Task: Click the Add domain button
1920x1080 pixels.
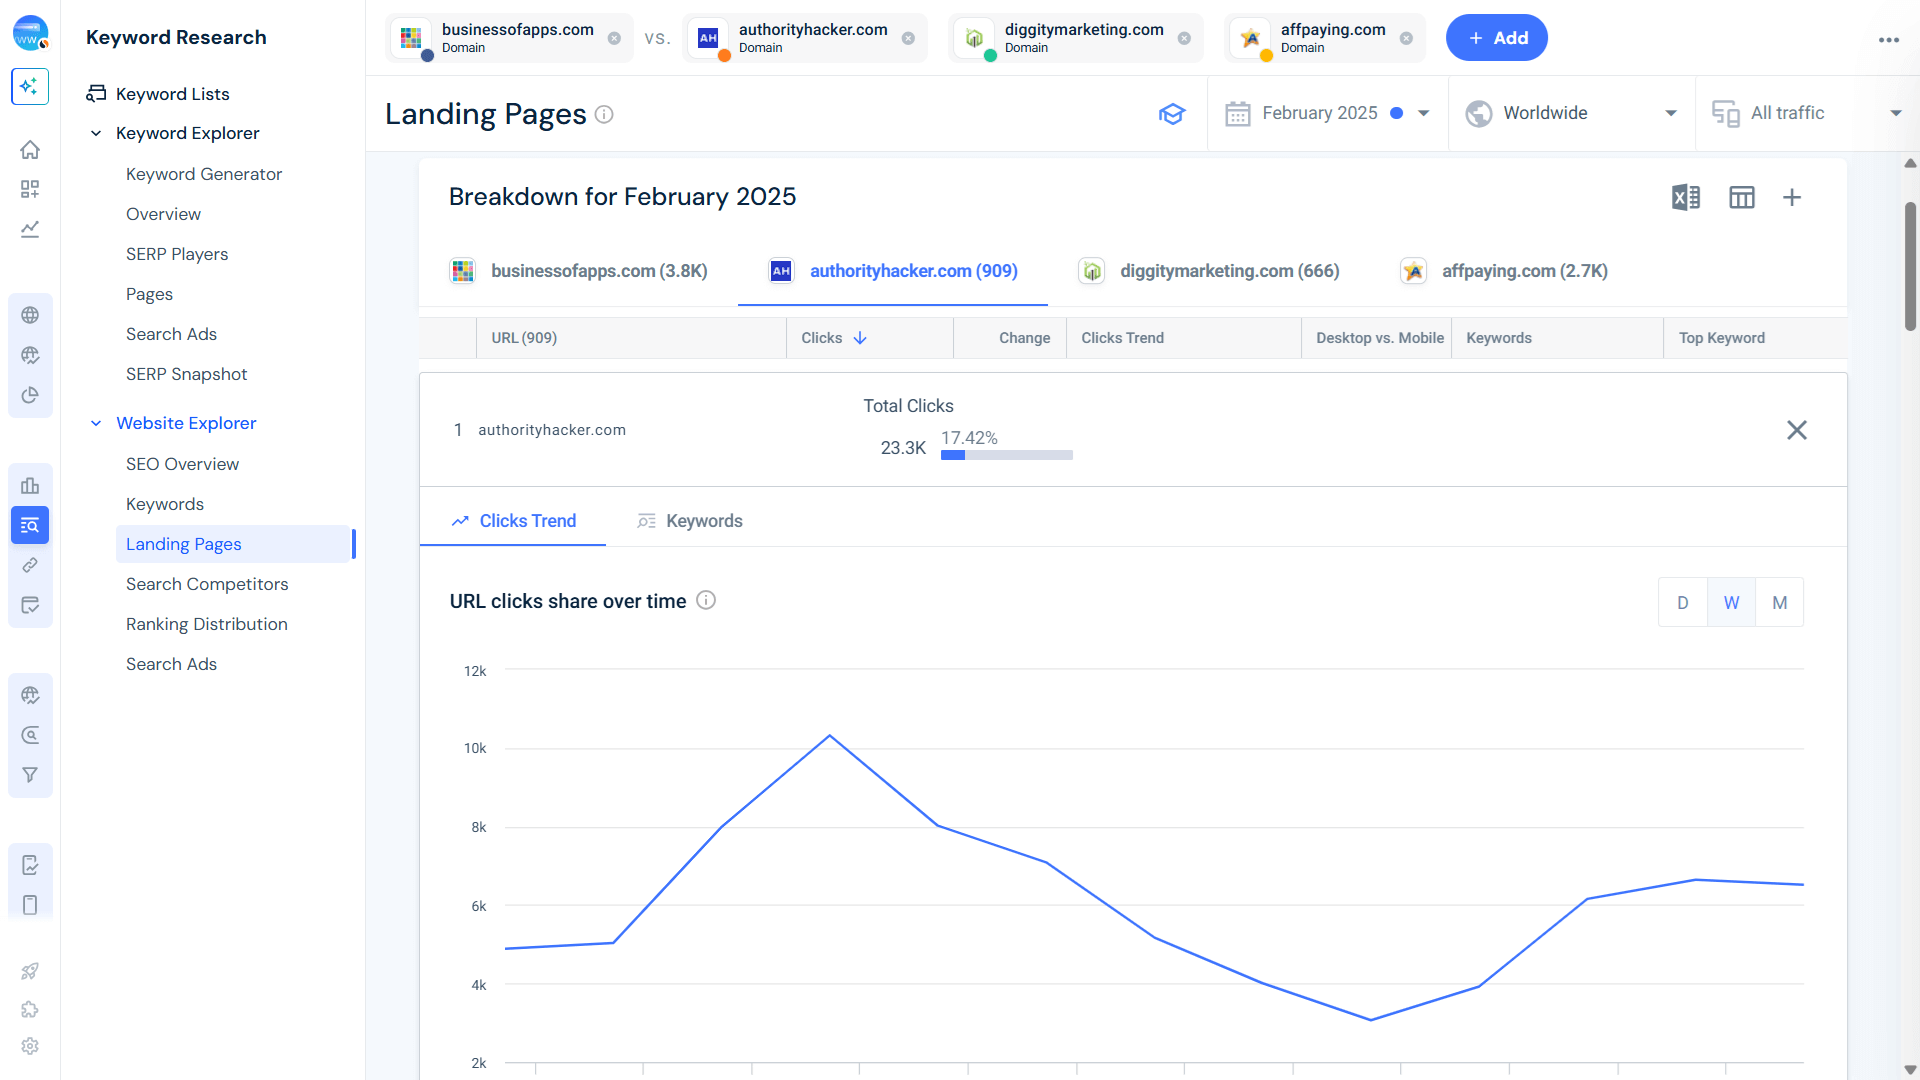Action: (x=1497, y=38)
